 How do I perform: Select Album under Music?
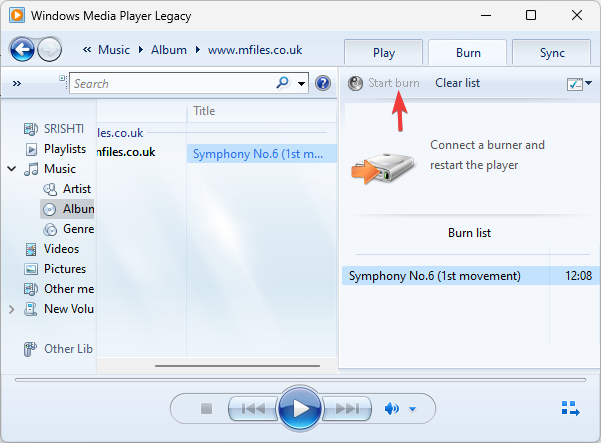click(68, 209)
